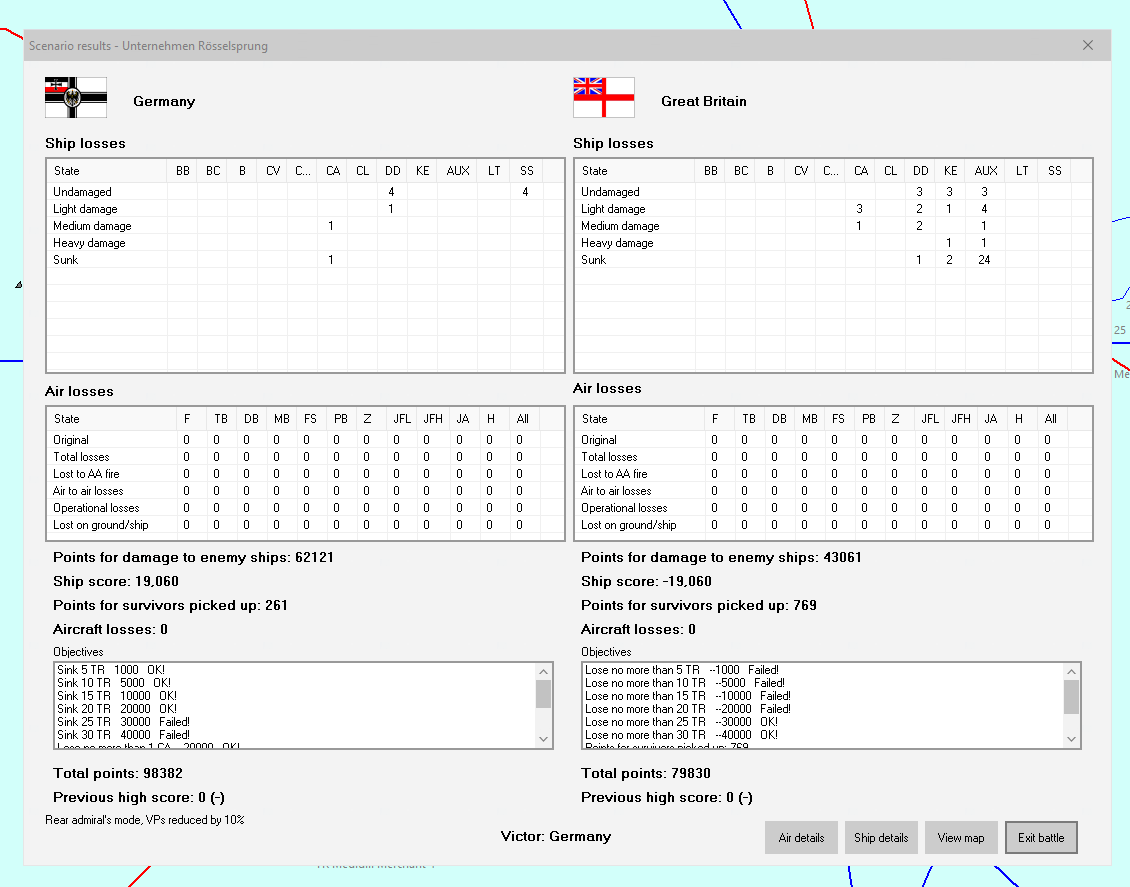Image resolution: width=1130 pixels, height=887 pixels.
Task: Click the CA column header in Germany ship losses
Action: point(332,171)
